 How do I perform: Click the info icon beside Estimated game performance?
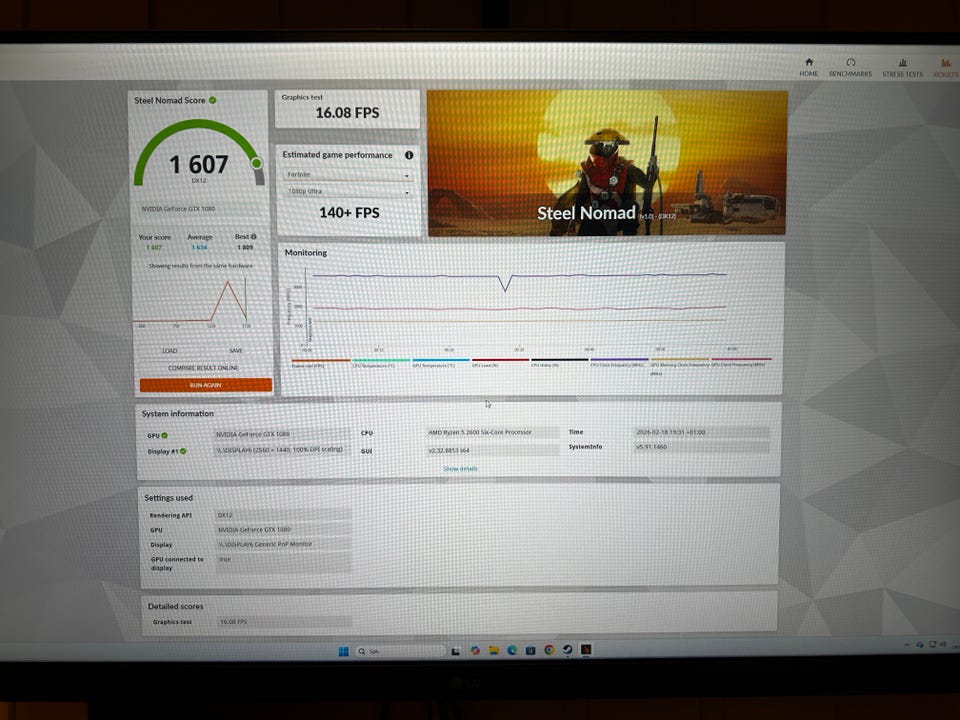click(x=409, y=156)
